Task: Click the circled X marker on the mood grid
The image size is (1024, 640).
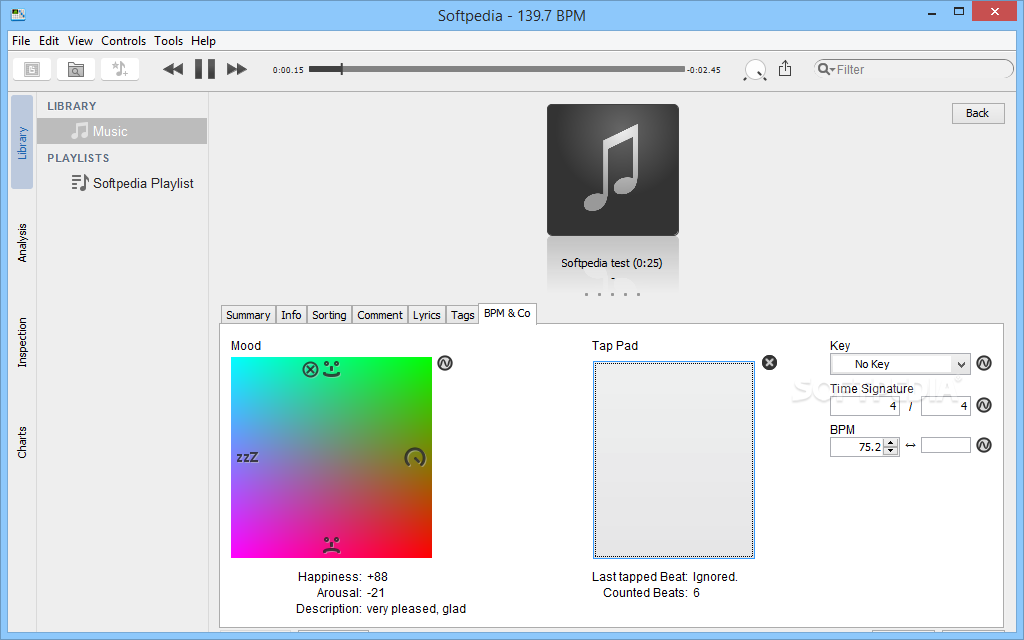Action: pyautogui.click(x=310, y=370)
